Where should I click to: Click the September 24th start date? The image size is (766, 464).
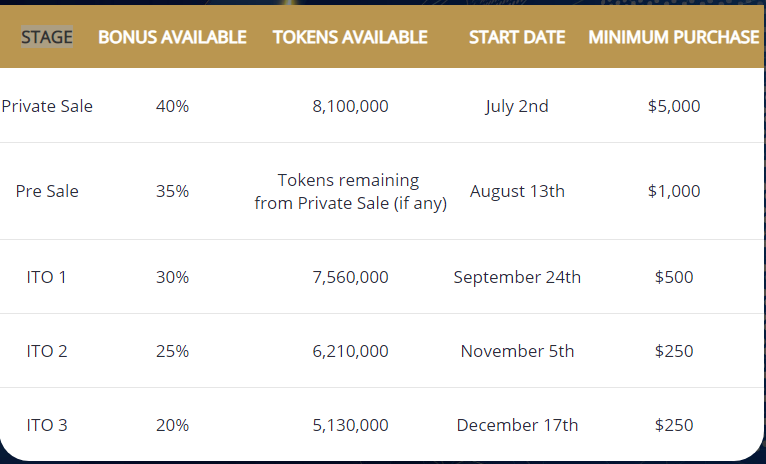tap(517, 277)
